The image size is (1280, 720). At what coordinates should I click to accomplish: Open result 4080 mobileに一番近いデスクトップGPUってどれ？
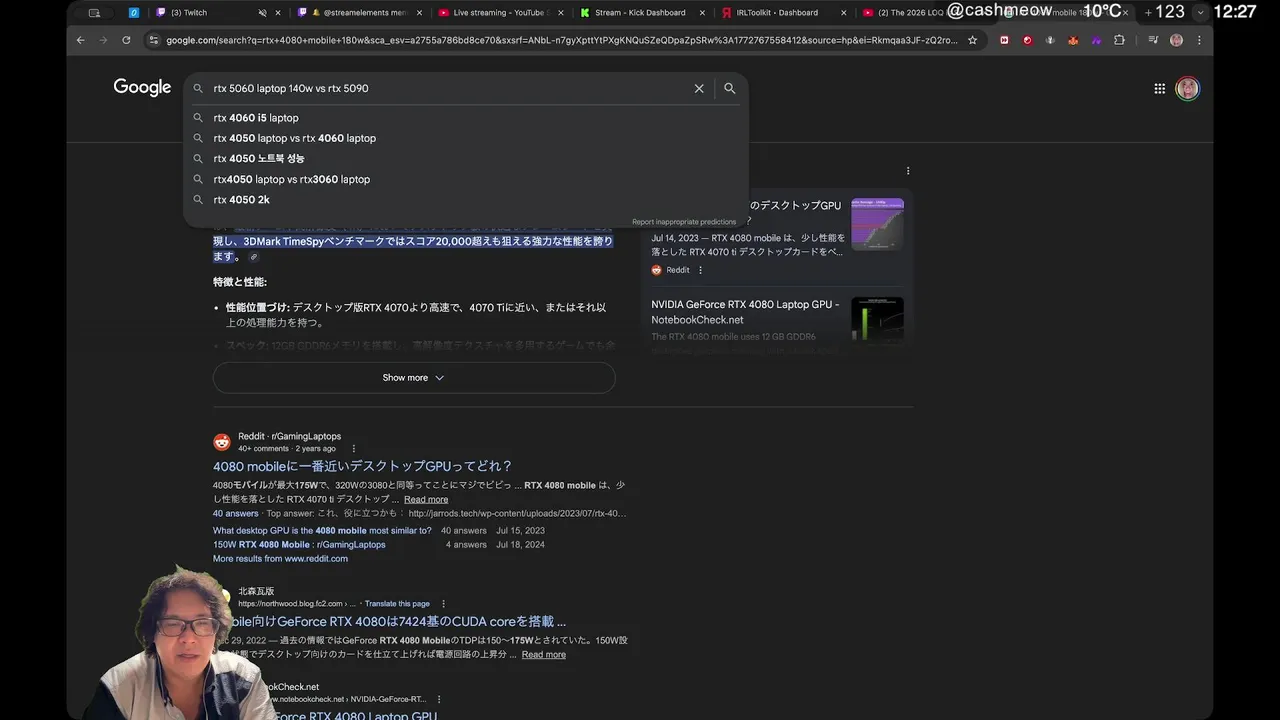point(362,466)
